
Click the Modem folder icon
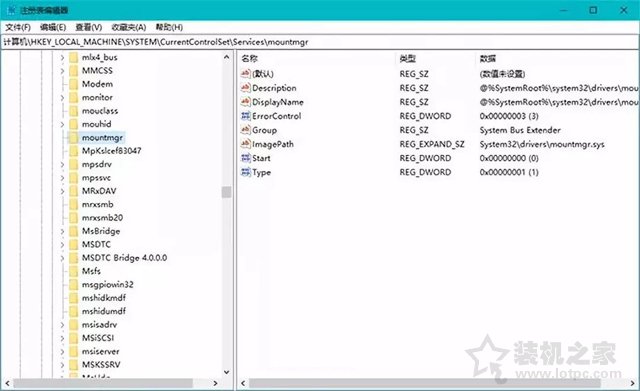73,84
